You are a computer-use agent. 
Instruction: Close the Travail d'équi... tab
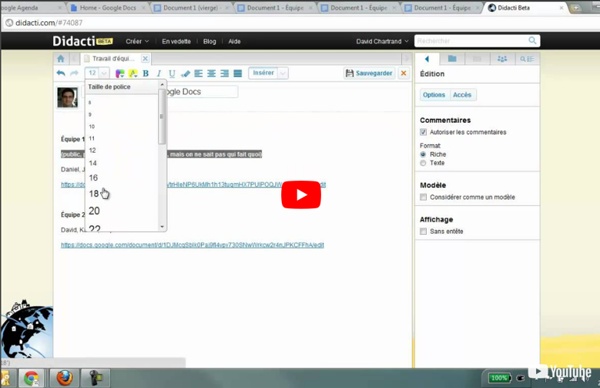[145, 59]
